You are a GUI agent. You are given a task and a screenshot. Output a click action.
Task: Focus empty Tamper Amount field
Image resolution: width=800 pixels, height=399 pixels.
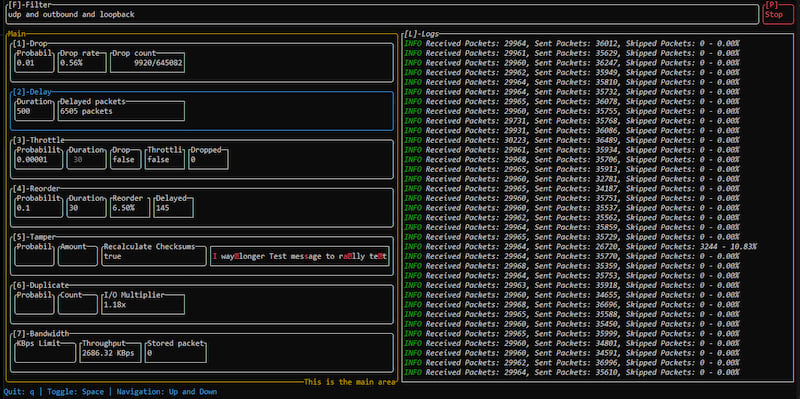point(78,256)
